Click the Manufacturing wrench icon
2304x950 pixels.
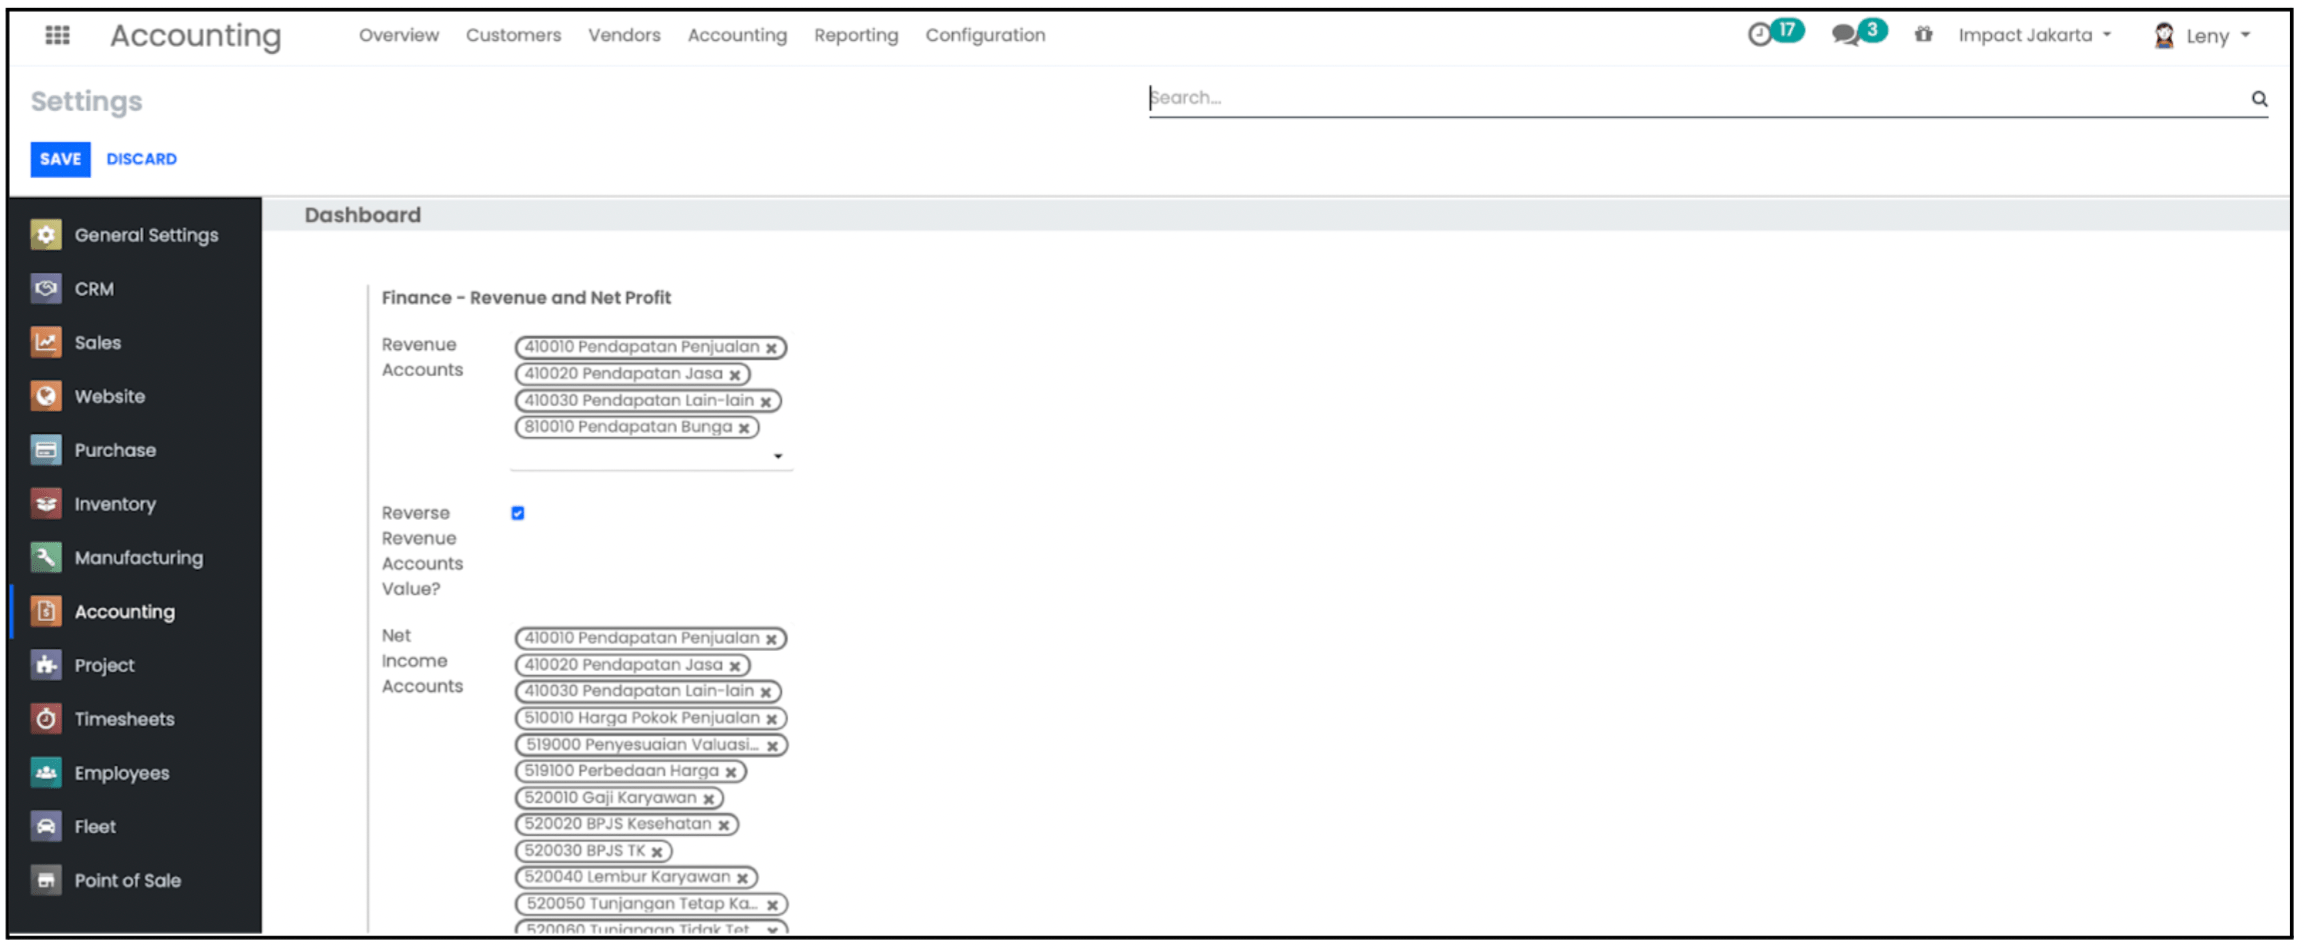(x=46, y=557)
